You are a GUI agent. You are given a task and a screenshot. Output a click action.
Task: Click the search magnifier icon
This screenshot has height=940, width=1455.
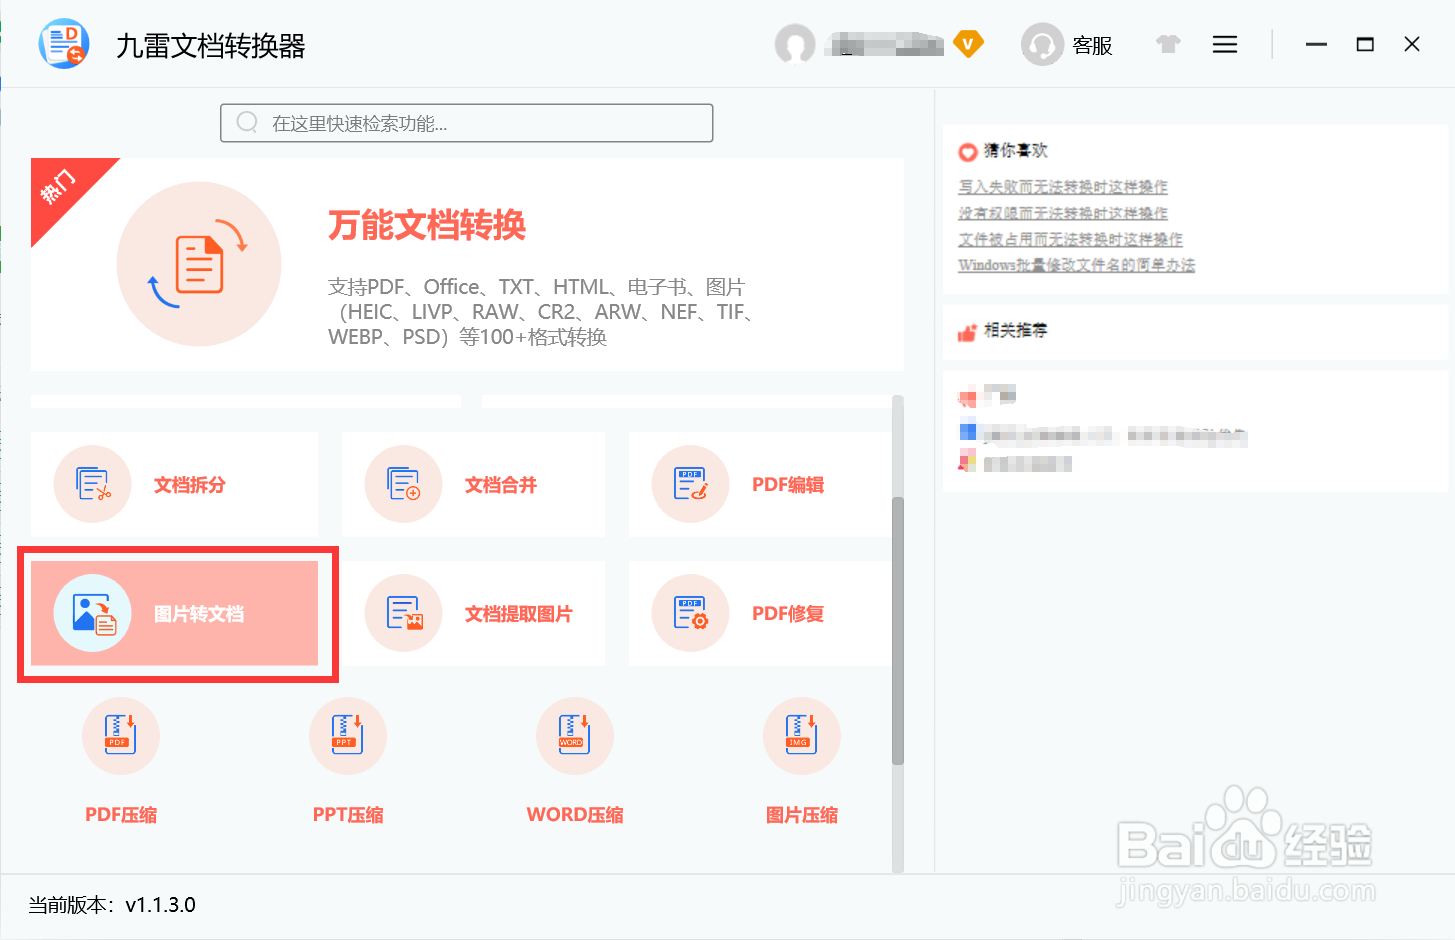(247, 122)
